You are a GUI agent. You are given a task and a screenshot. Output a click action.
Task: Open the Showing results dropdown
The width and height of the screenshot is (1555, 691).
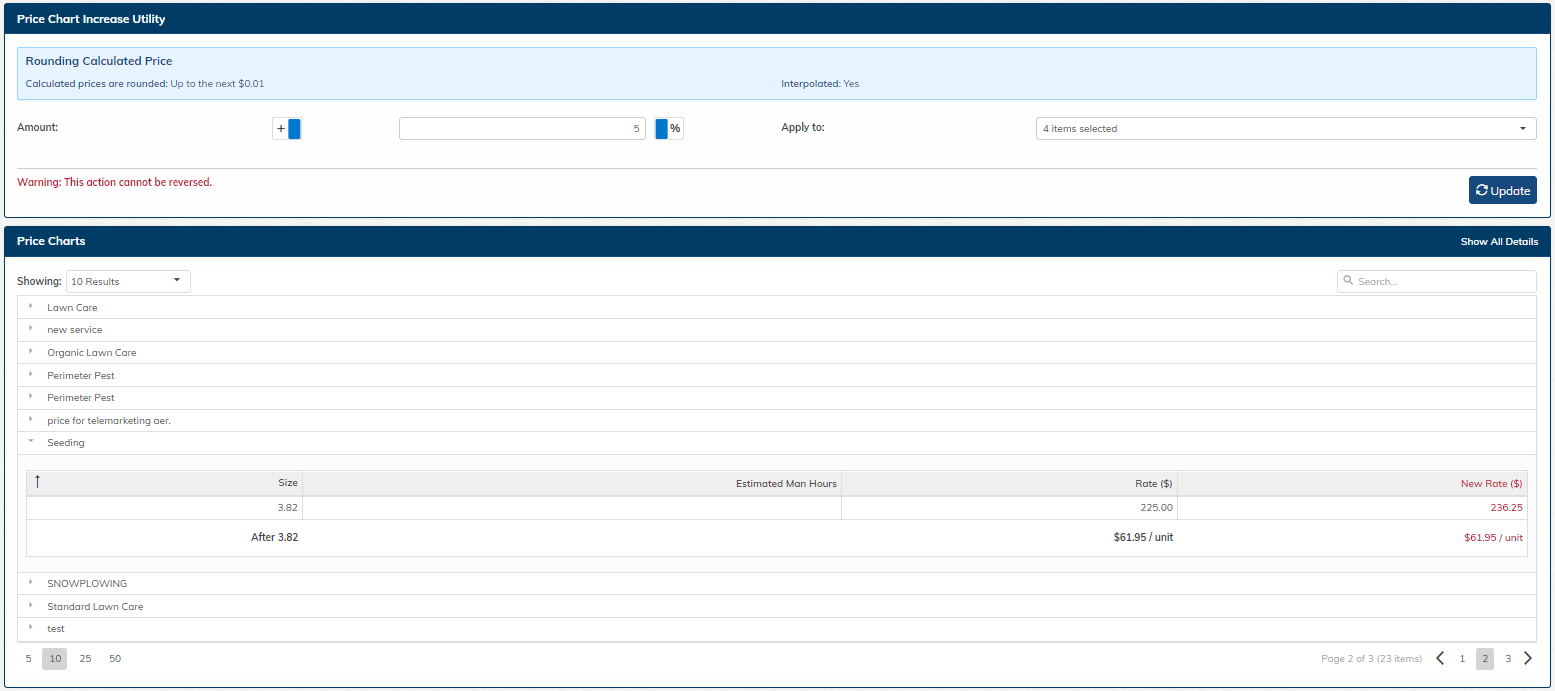128,282
